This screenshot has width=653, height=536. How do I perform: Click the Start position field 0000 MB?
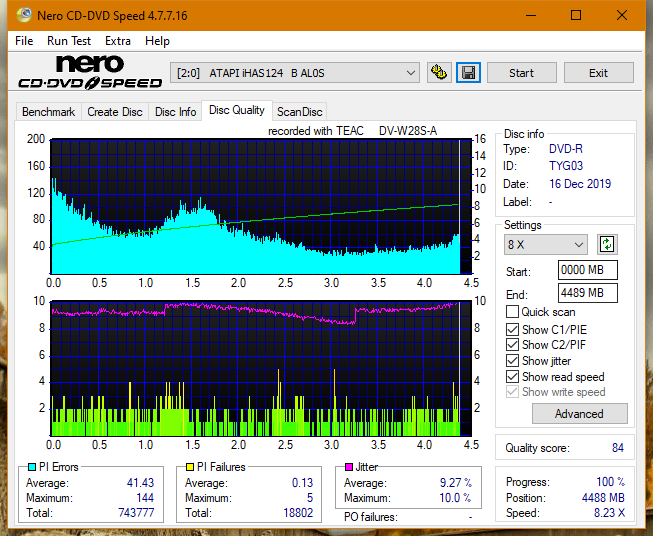pyautogui.click(x=588, y=270)
